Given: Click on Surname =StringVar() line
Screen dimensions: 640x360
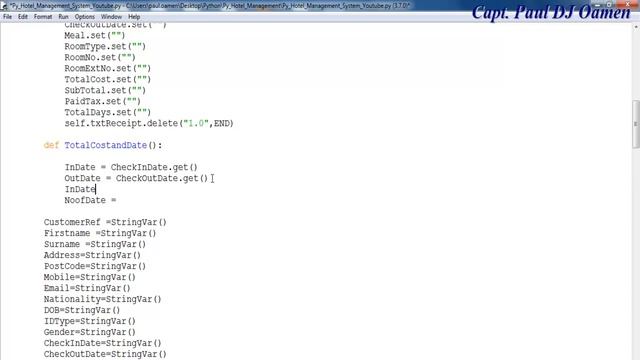Looking at the screenshot, I should click(x=95, y=244).
